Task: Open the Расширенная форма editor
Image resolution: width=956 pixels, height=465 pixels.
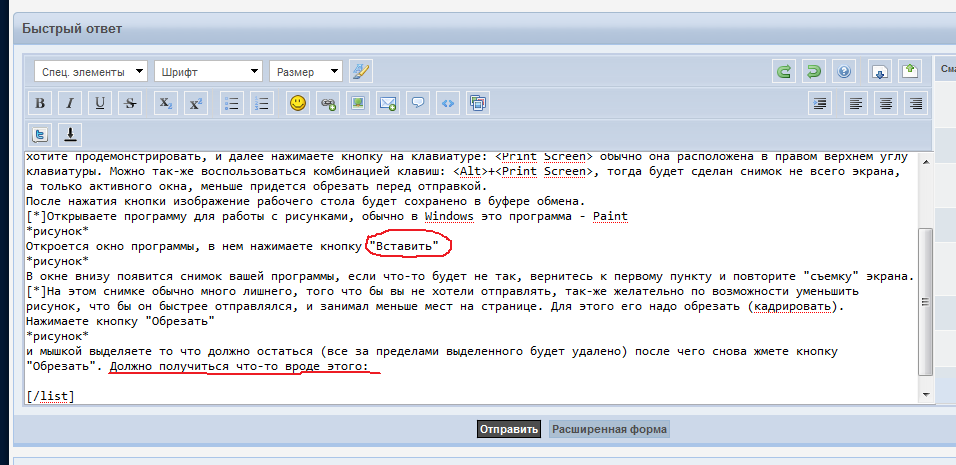Action: tap(609, 429)
